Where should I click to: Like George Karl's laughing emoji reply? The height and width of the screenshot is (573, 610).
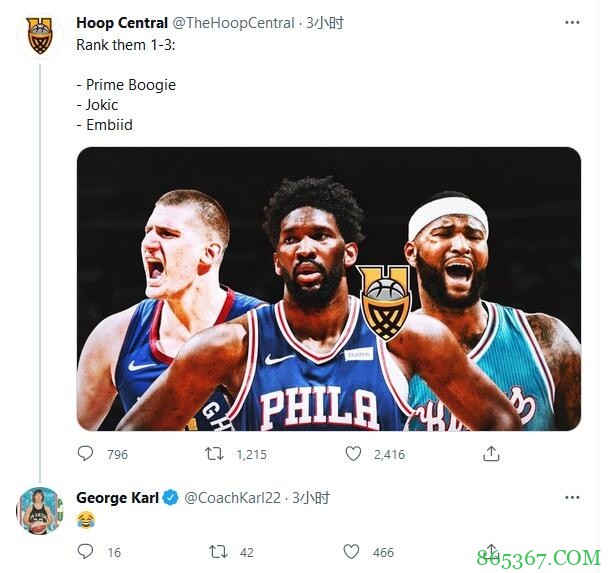(x=353, y=551)
